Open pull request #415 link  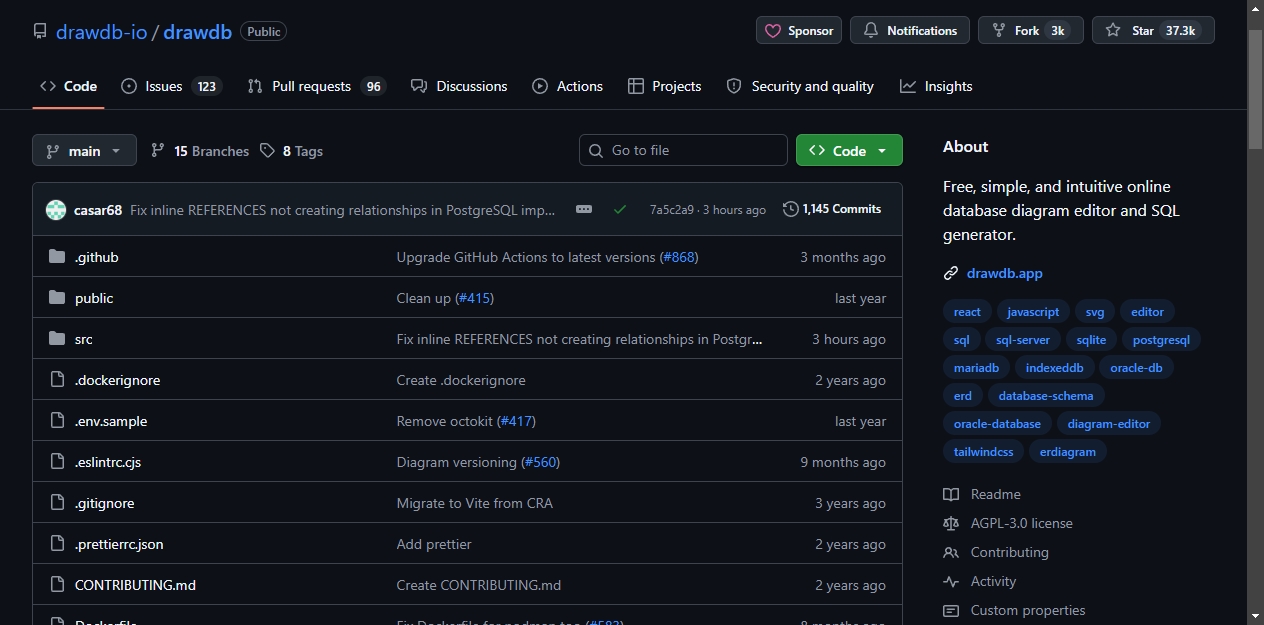coord(474,298)
